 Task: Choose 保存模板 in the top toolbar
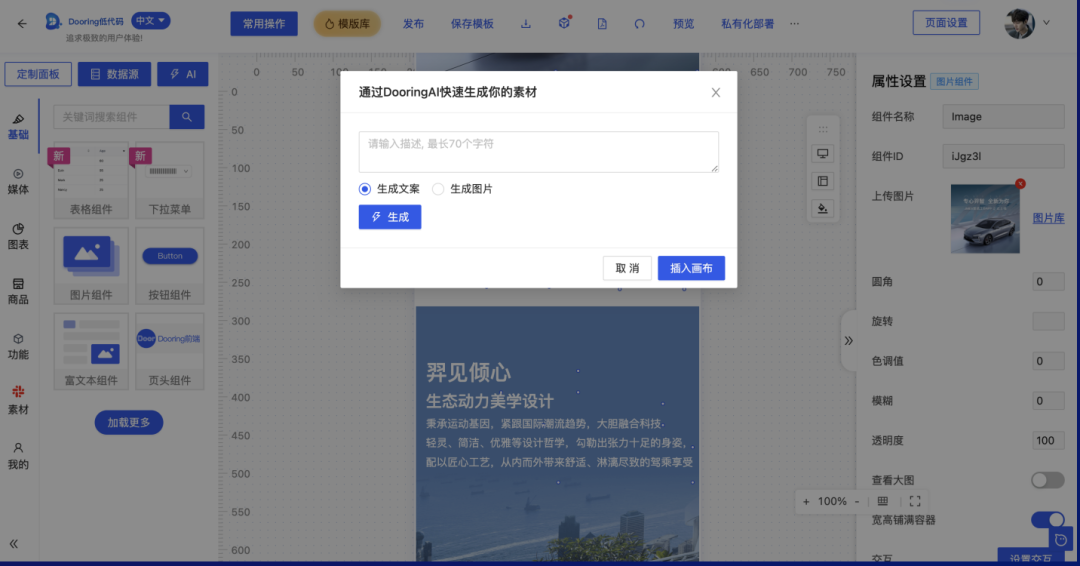(472, 23)
